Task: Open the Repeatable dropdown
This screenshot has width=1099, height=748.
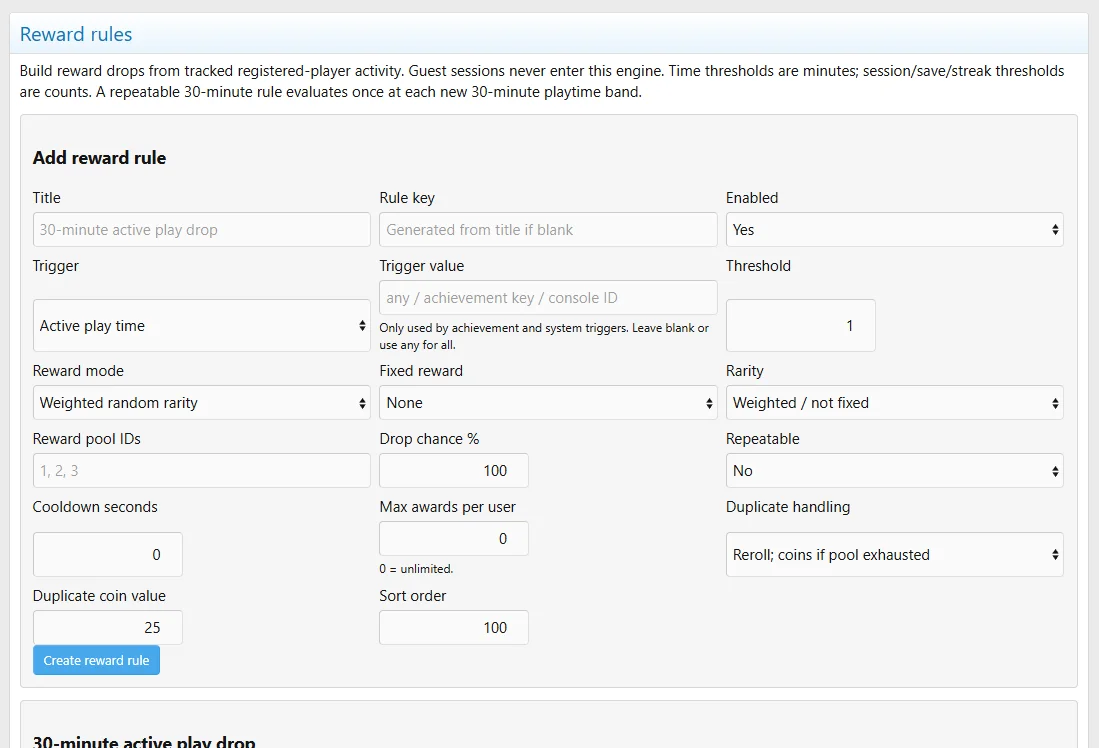Action: pos(894,470)
